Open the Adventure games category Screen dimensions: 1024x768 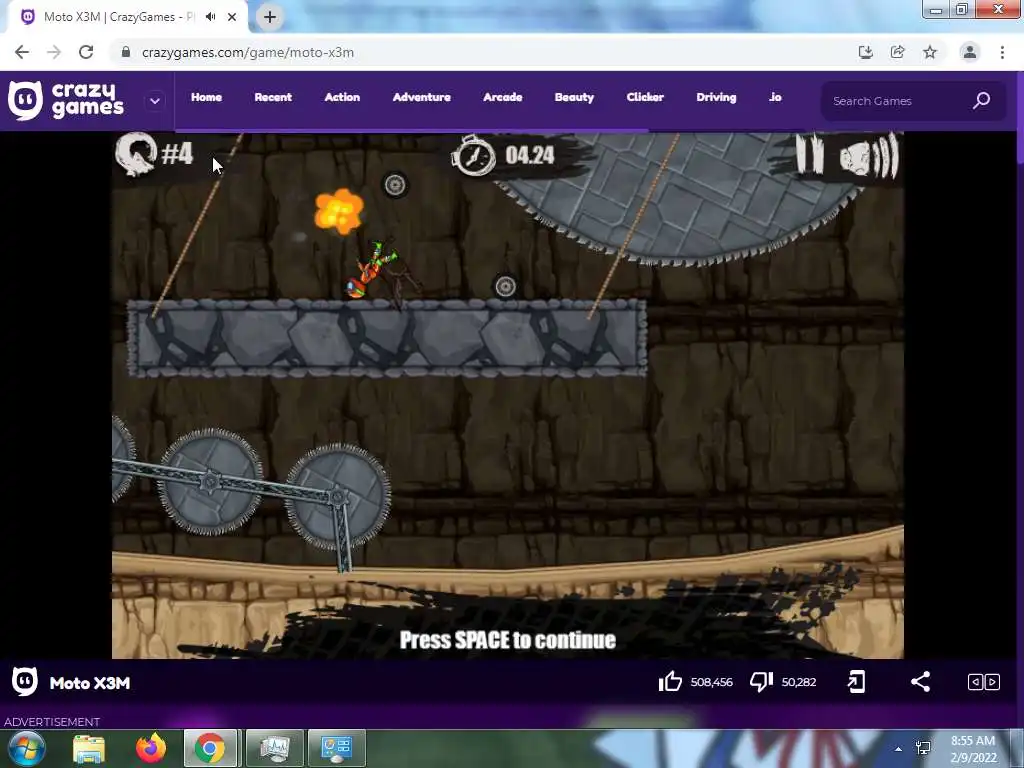click(422, 97)
